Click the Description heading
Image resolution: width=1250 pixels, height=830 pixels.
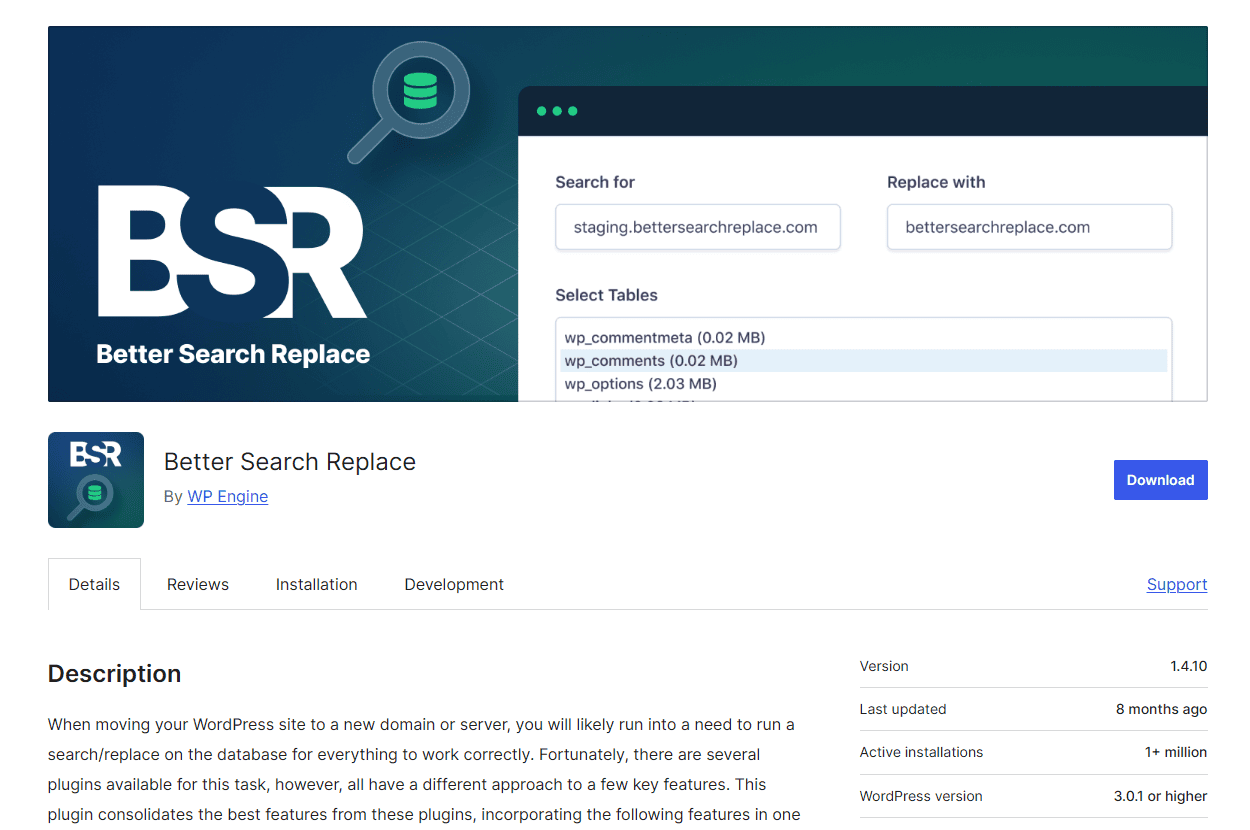114,673
